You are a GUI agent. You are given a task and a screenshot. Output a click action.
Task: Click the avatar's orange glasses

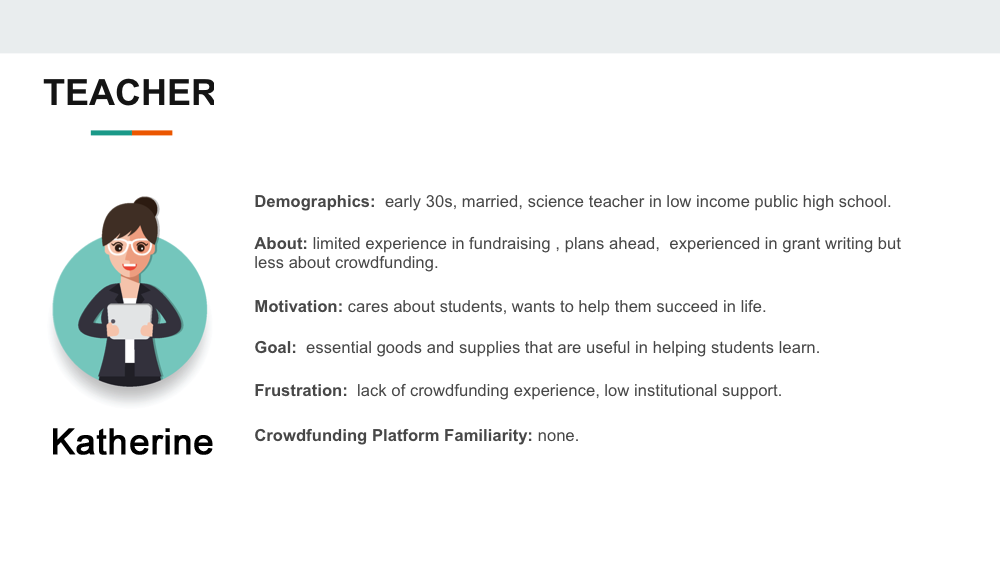[x=130, y=246]
